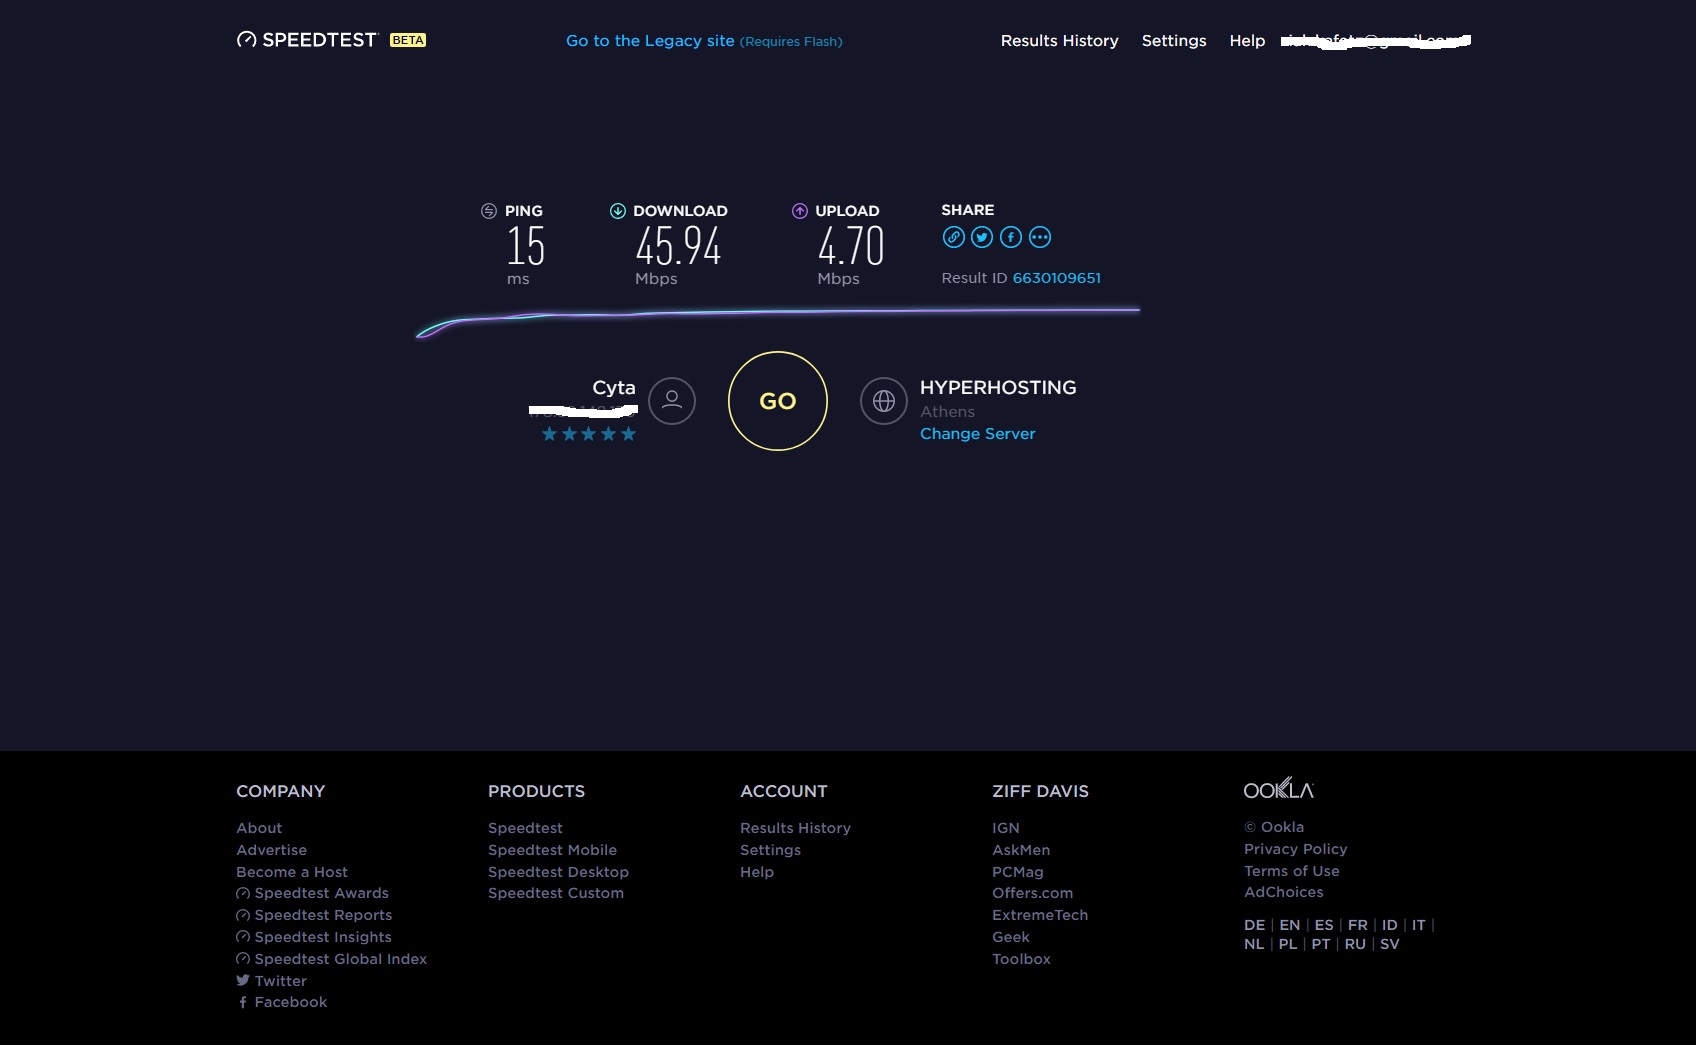Click the ping icon
Image resolution: width=1696 pixels, height=1045 pixels.
489,211
